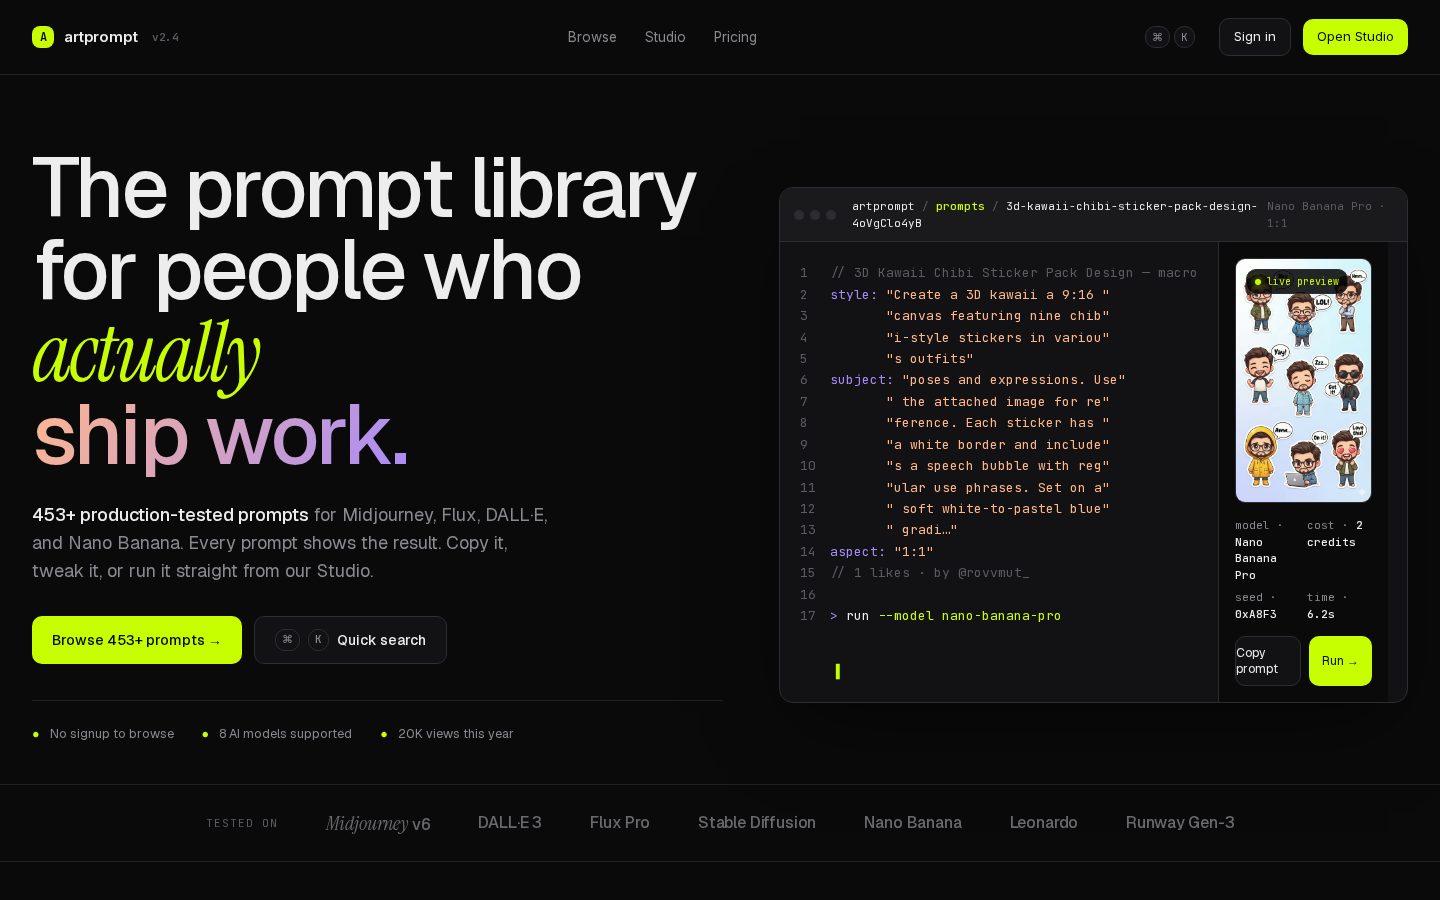Click the v2.4 version label
This screenshot has width=1440, height=900.
pos(166,37)
